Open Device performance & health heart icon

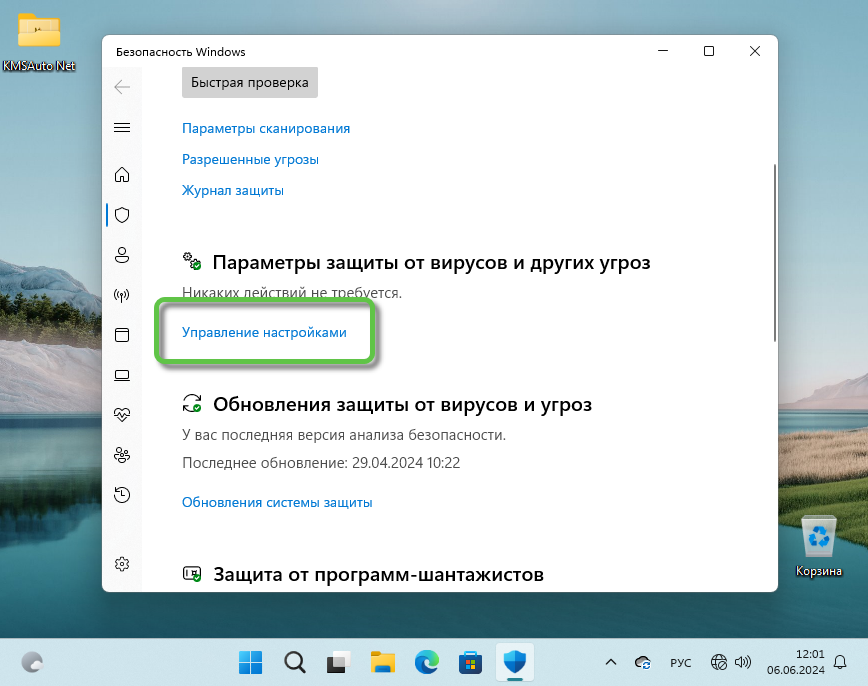click(122, 414)
